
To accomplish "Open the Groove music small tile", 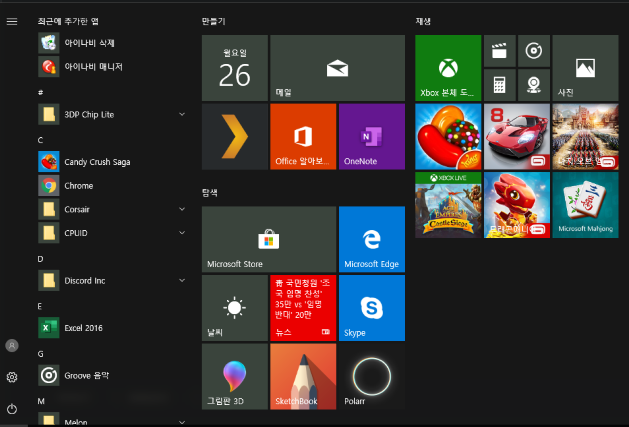I will [x=534, y=51].
